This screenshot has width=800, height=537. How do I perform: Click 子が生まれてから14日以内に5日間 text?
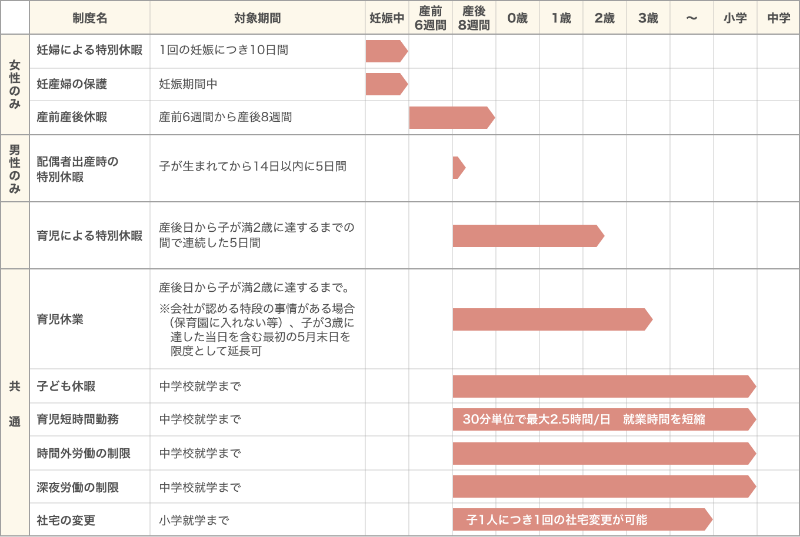pyautogui.click(x=253, y=166)
